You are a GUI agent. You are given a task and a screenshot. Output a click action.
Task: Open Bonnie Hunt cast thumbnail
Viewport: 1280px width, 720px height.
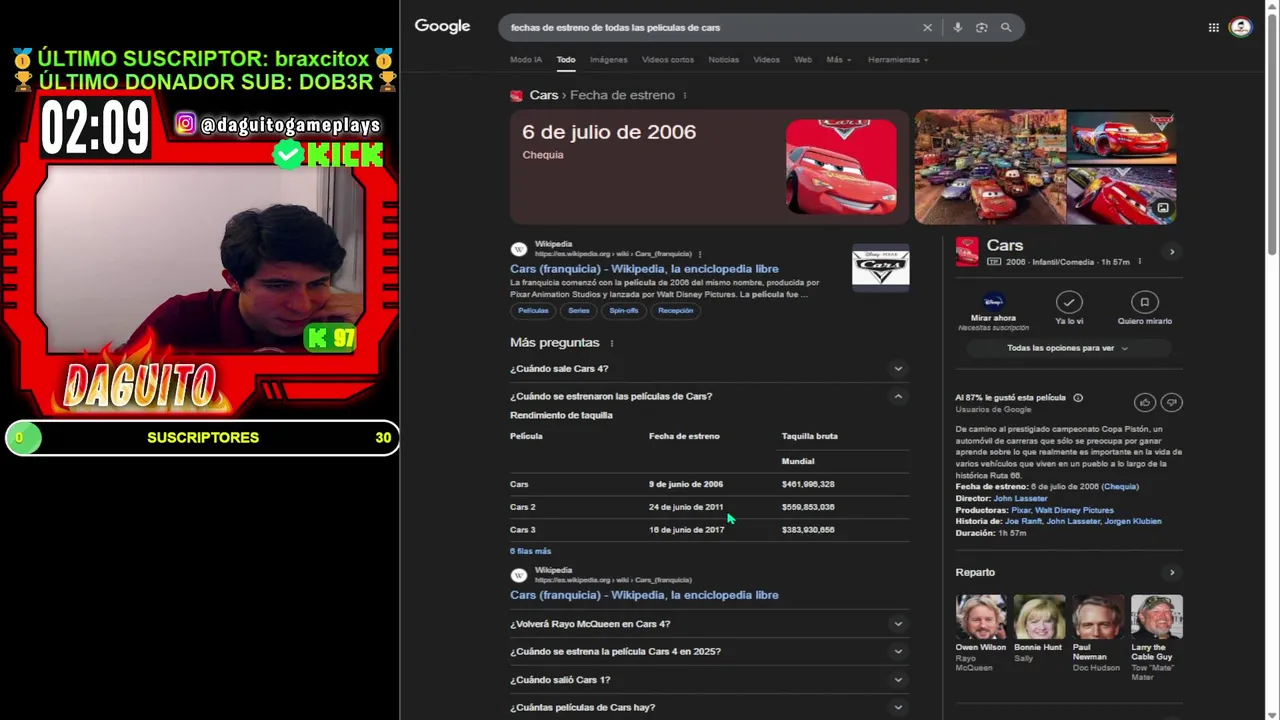coord(1039,617)
